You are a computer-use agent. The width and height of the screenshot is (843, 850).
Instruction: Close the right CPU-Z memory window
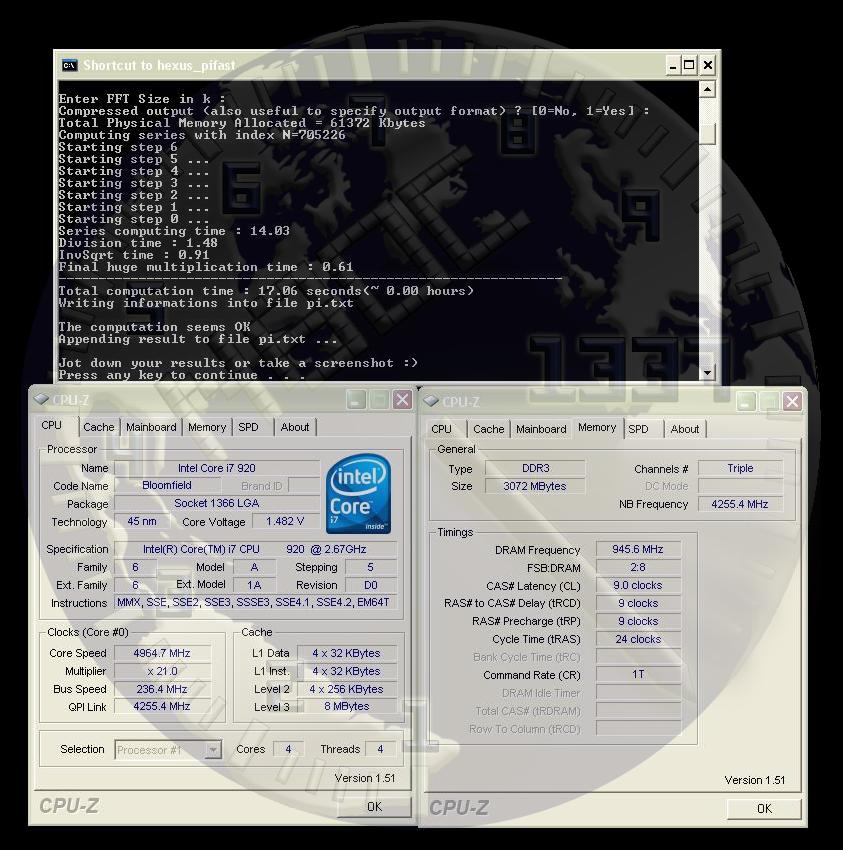coord(792,402)
